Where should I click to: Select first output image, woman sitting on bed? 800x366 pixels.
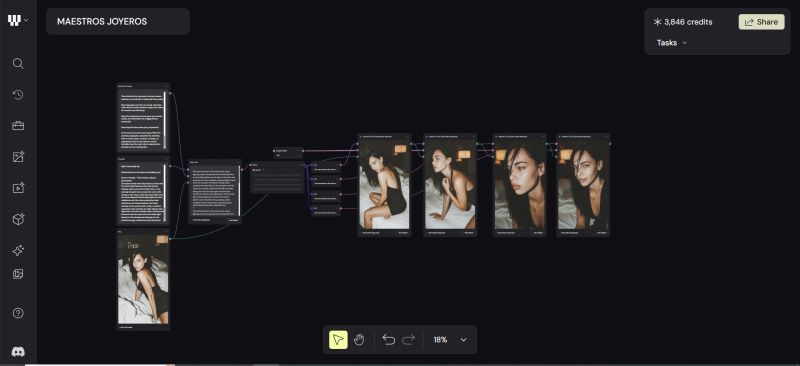[384, 184]
